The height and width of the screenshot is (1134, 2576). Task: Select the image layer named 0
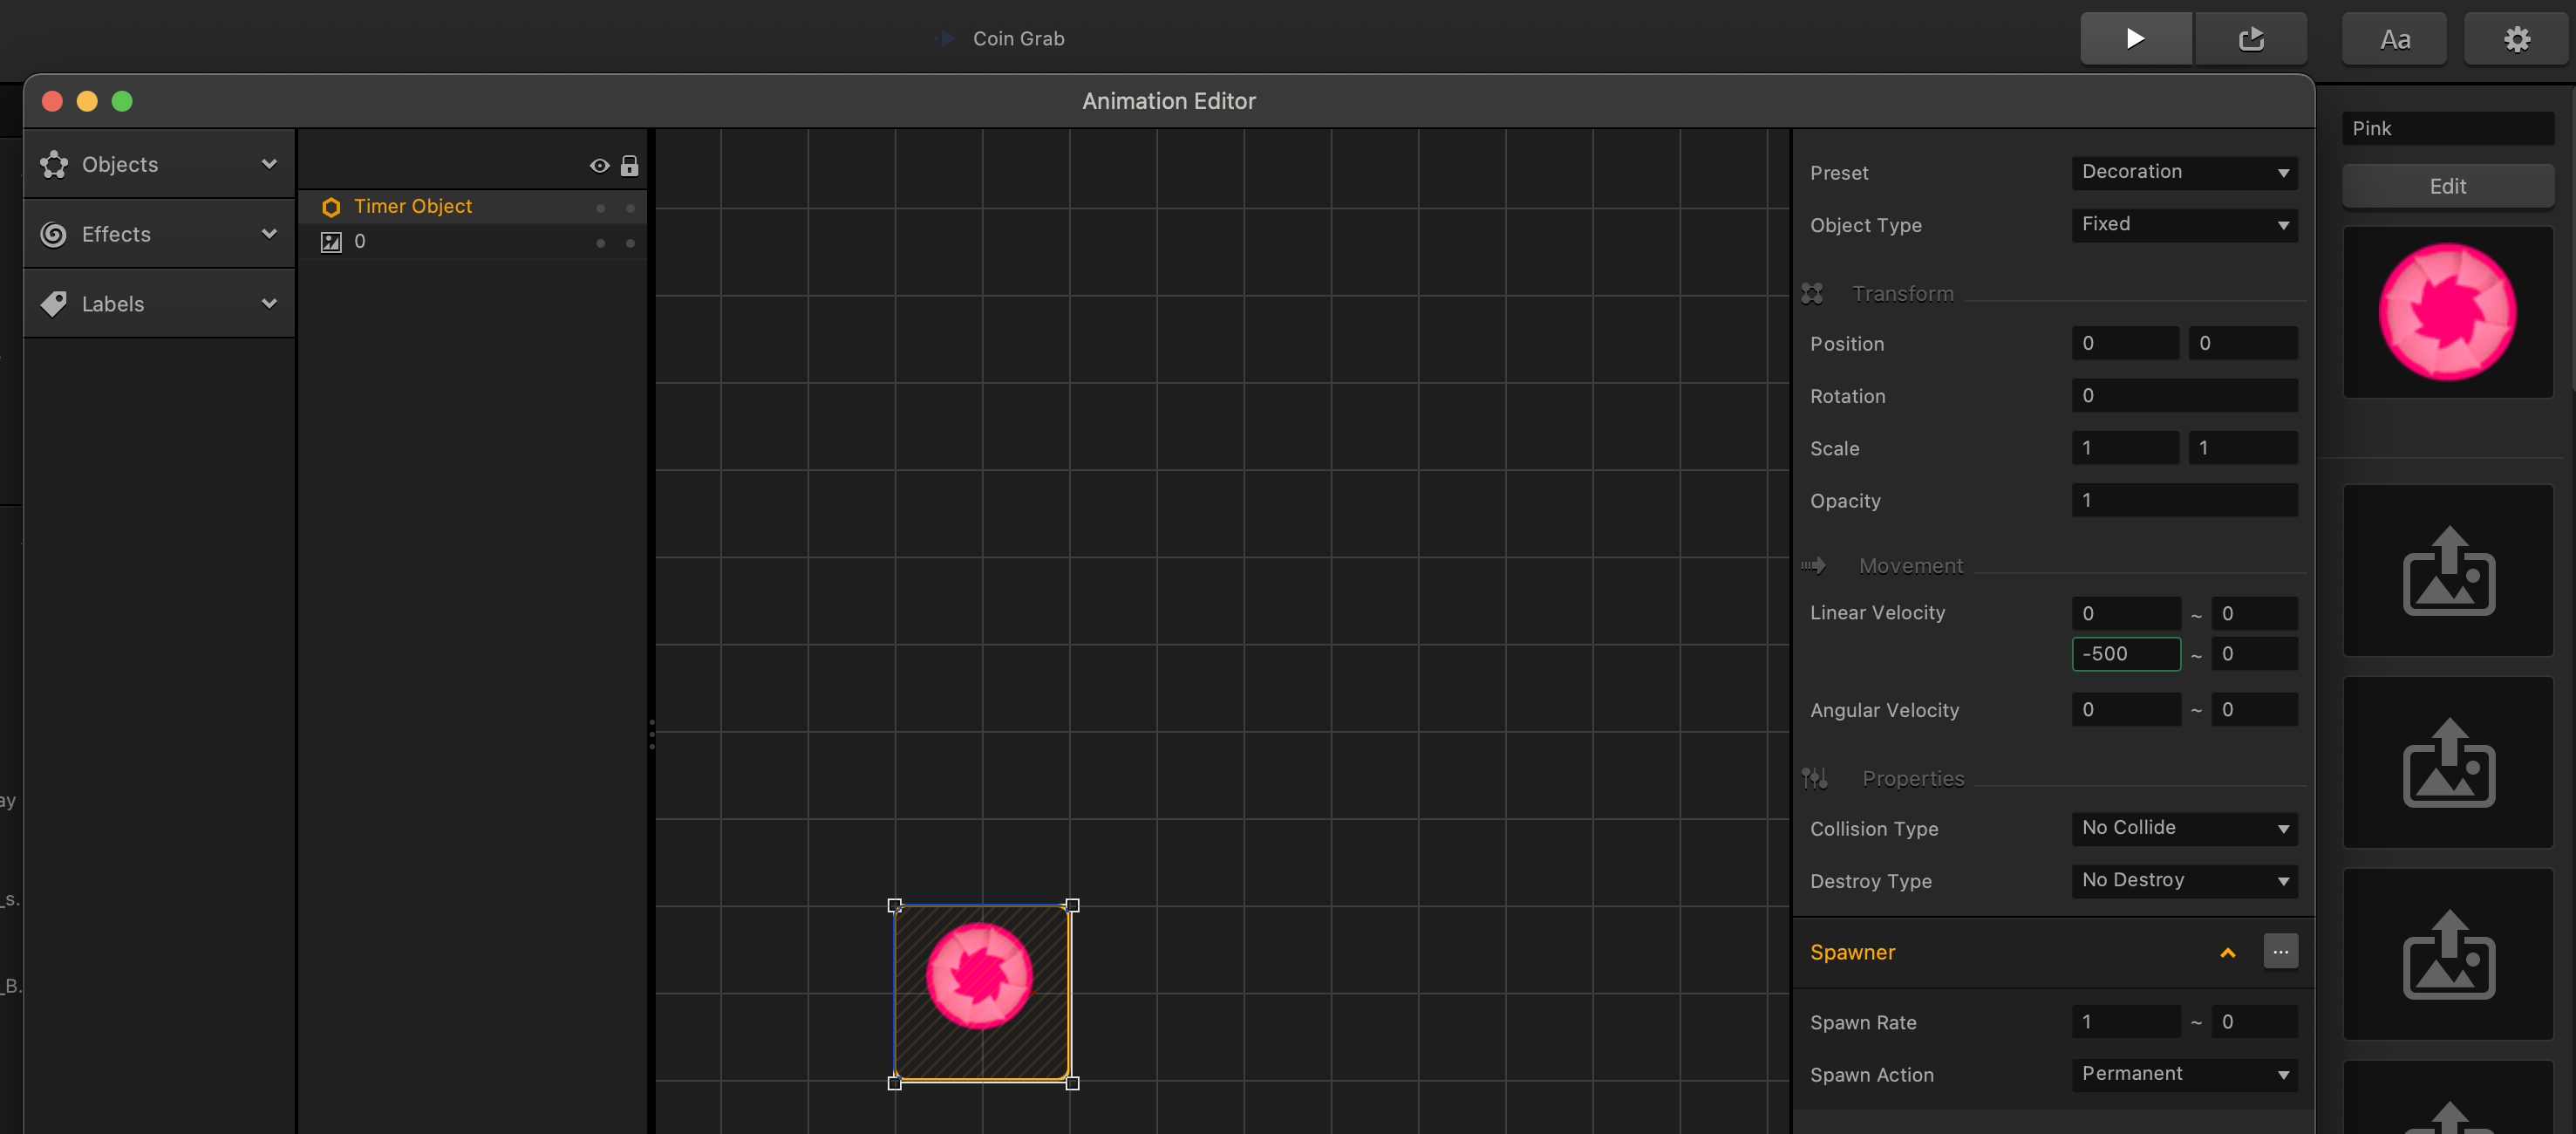(472, 242)
